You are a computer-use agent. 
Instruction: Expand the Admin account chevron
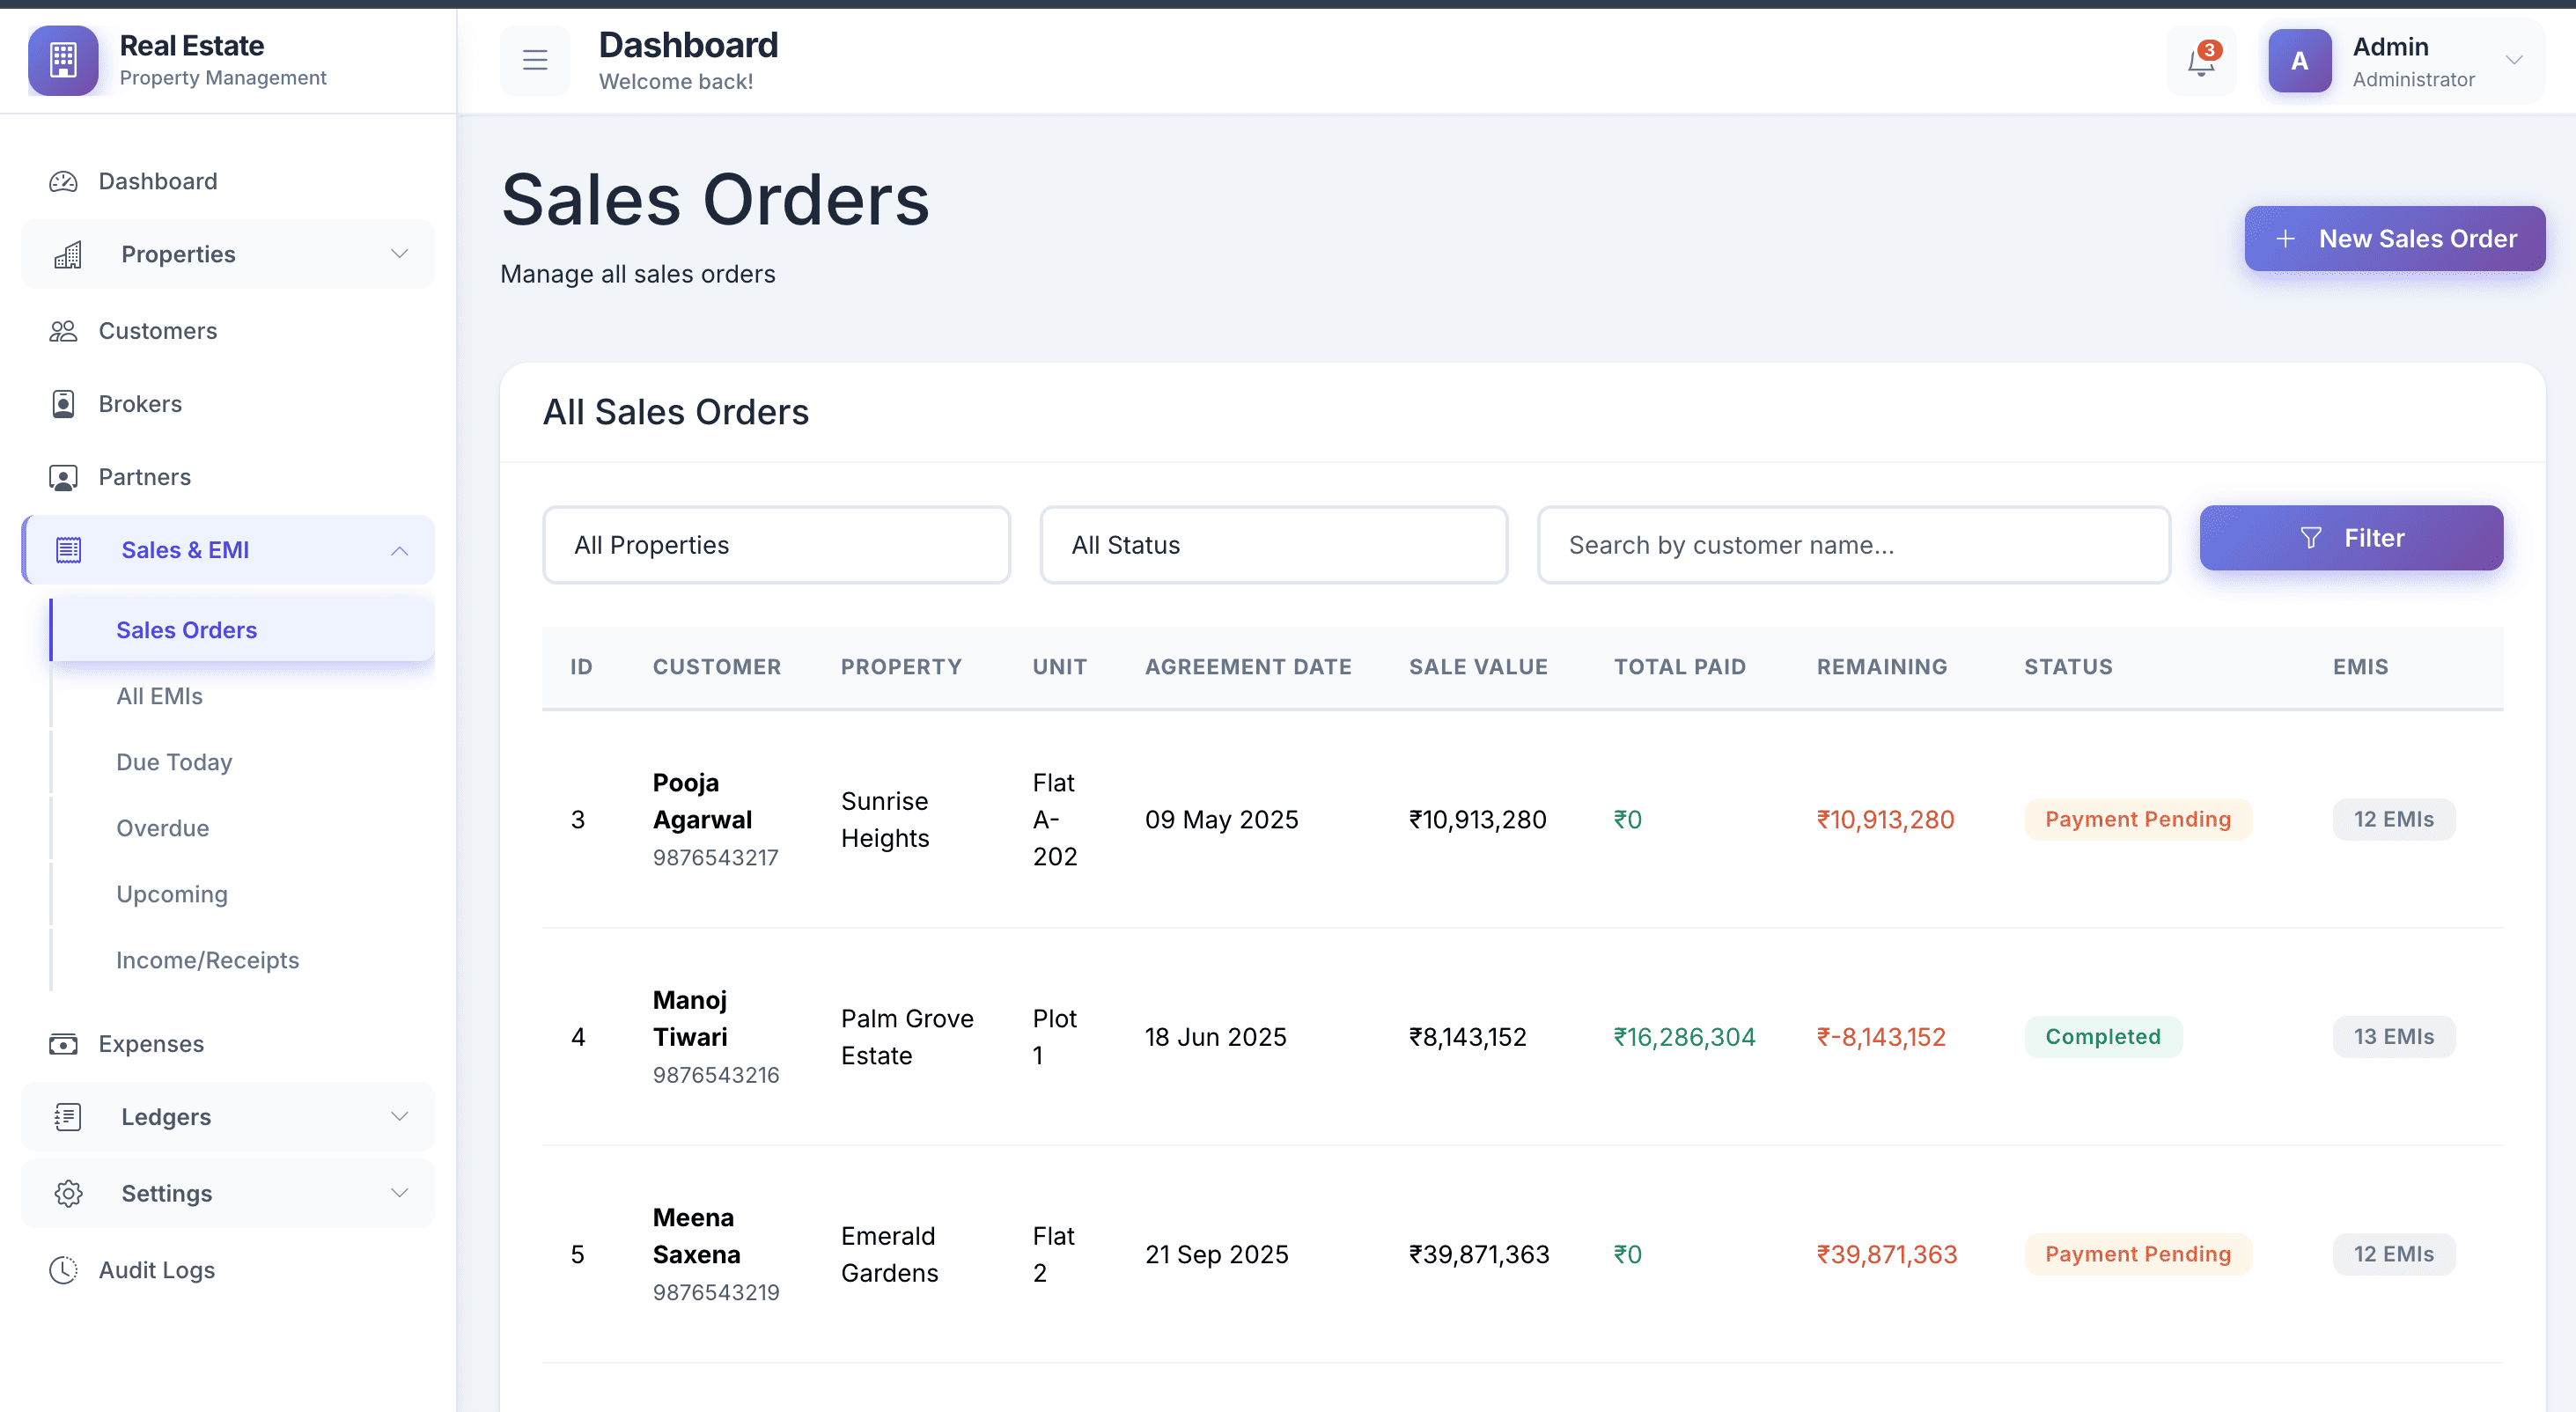2513,61
